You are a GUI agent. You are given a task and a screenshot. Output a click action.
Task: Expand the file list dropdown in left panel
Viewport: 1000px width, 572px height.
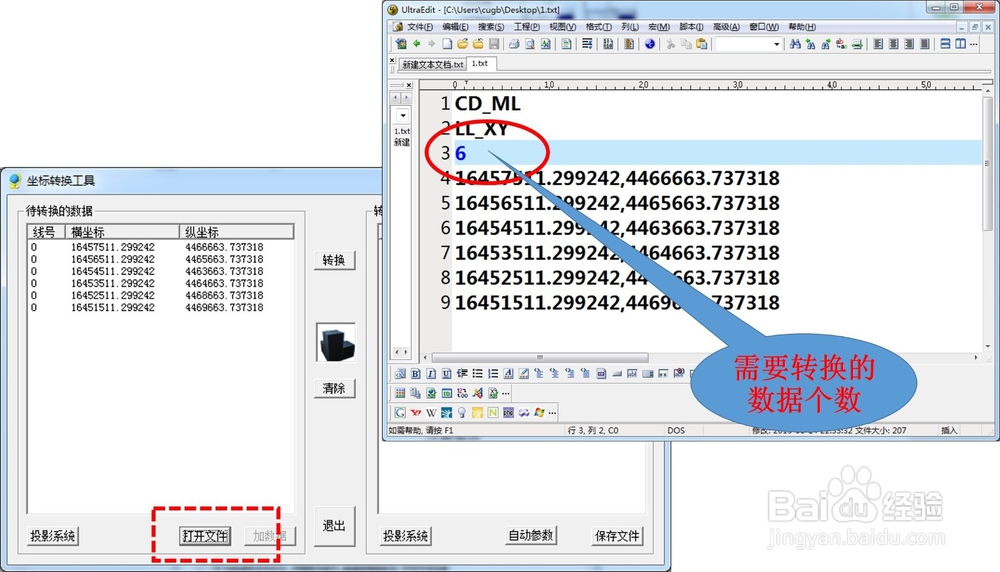coord(402,115)
